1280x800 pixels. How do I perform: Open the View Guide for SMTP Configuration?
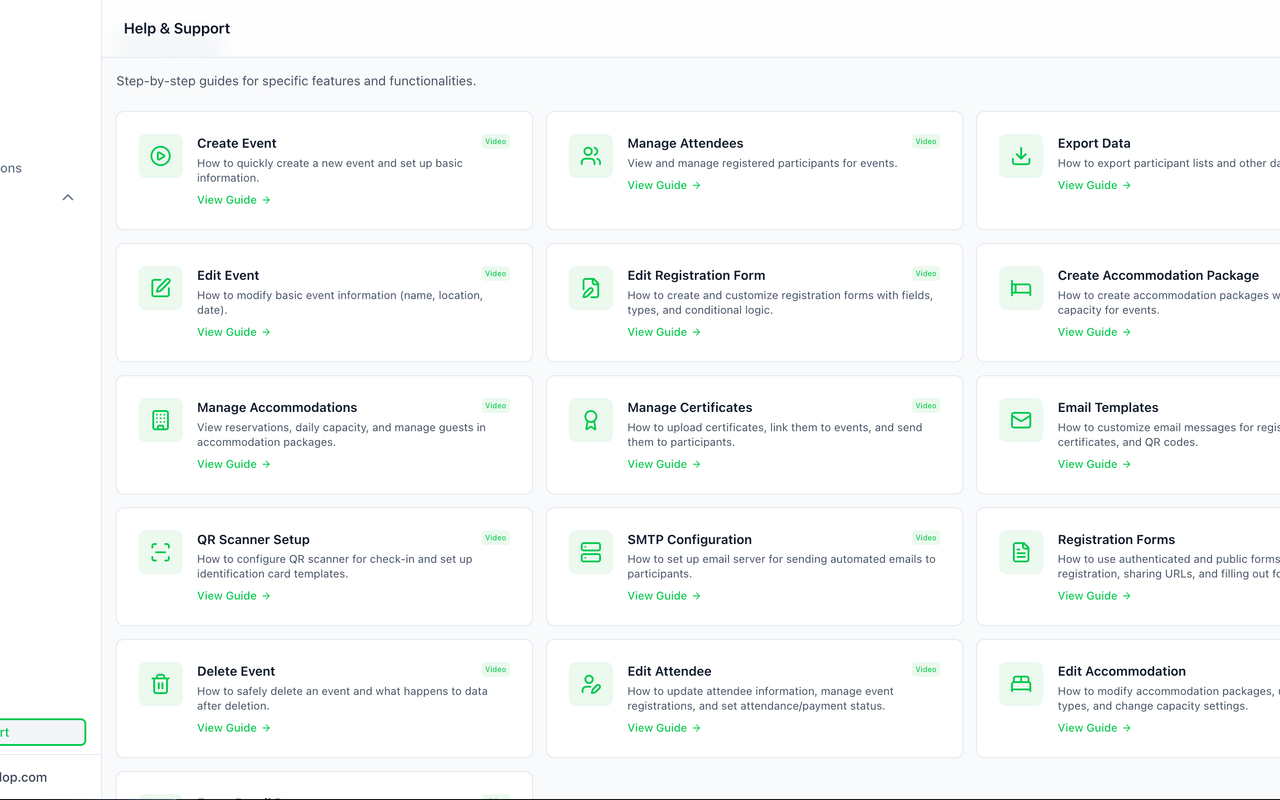coord(663,595)
